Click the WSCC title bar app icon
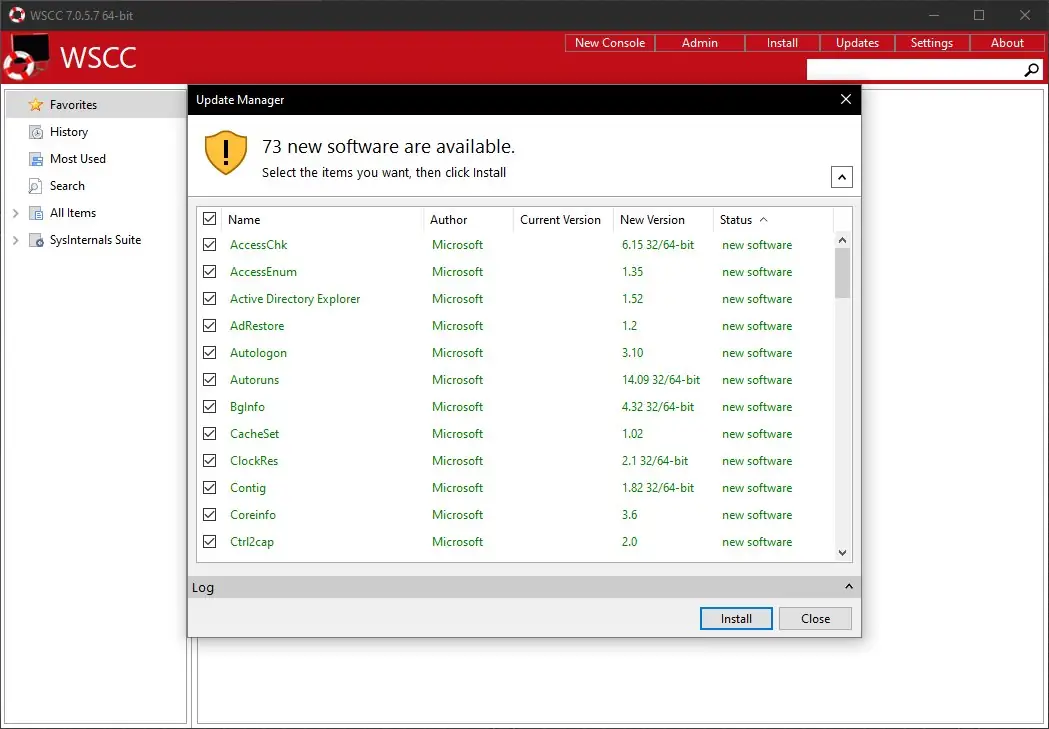Viewport: 1049px width, 729px height. (17, 15)
